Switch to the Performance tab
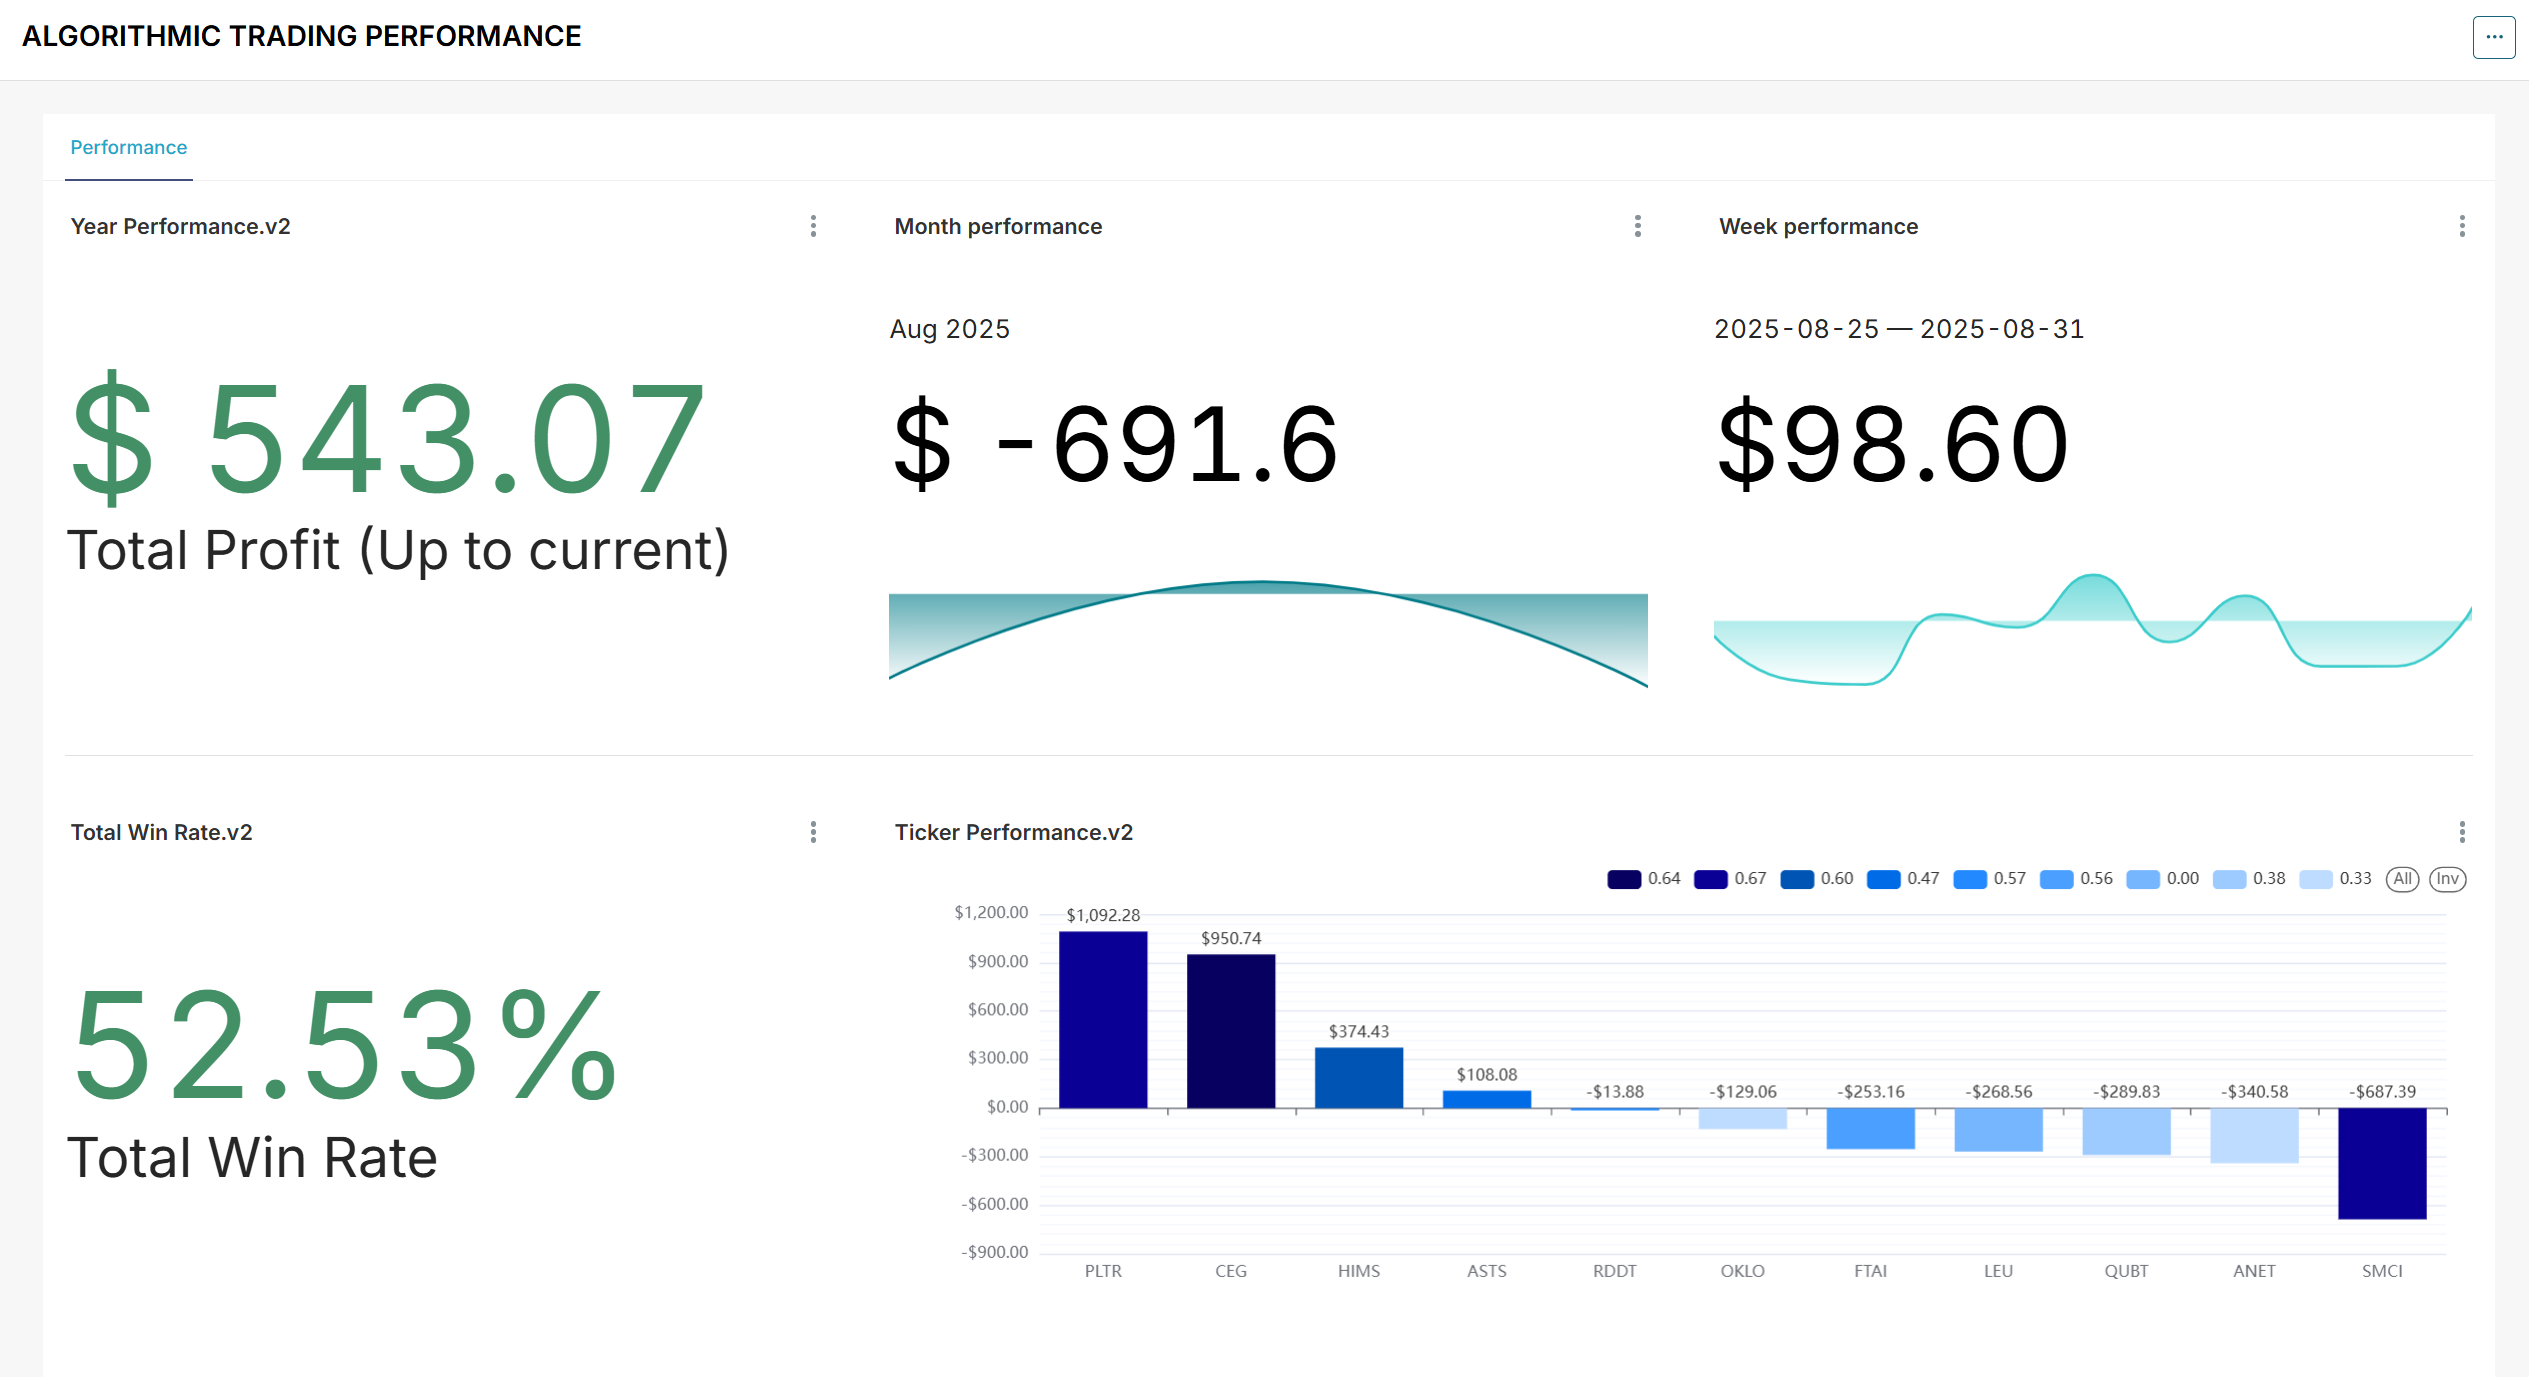 [x=128, y=148]
